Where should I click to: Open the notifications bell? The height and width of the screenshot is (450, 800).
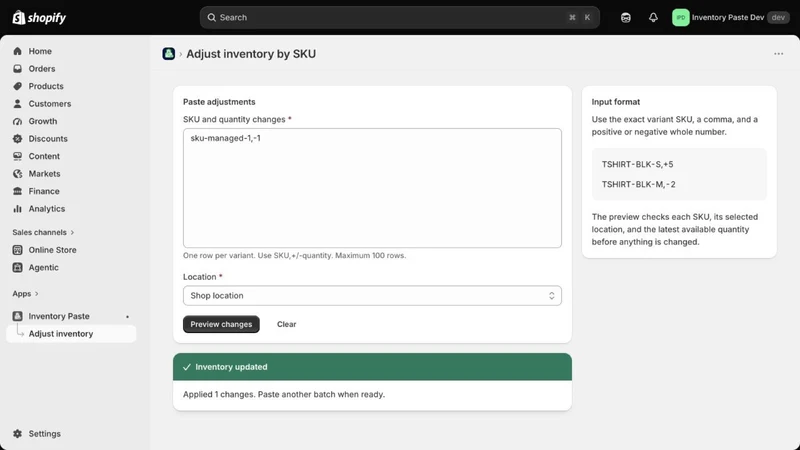click(653, 17)
